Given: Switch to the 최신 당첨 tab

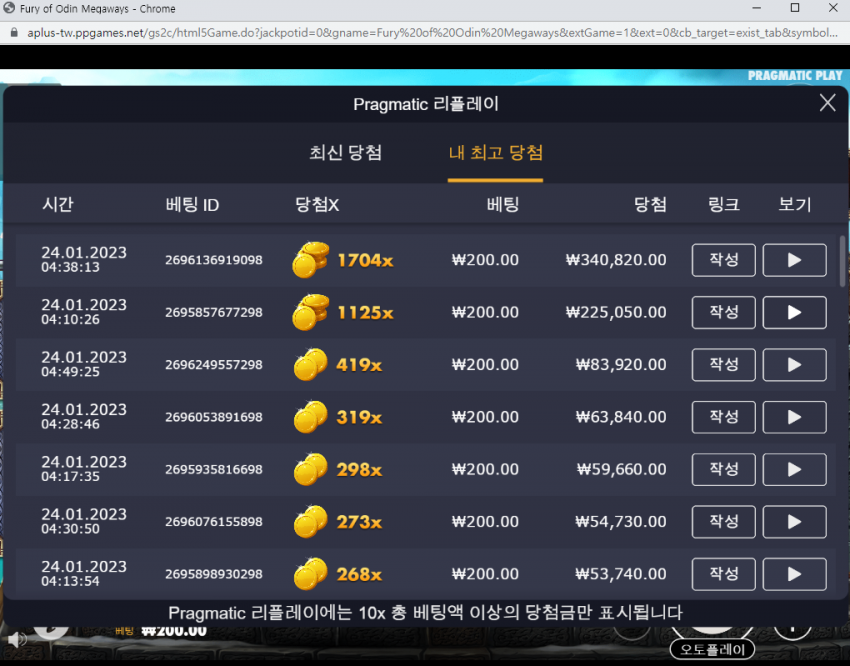Looking at the screenshot, I should (345, 153).
